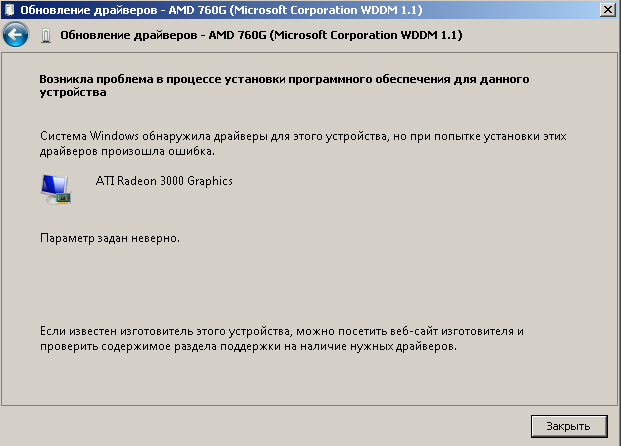Image resolution: width=621 pixels, height=446 pixels.
Task: Click the window title bar text
Action: (x=200, y=8)
